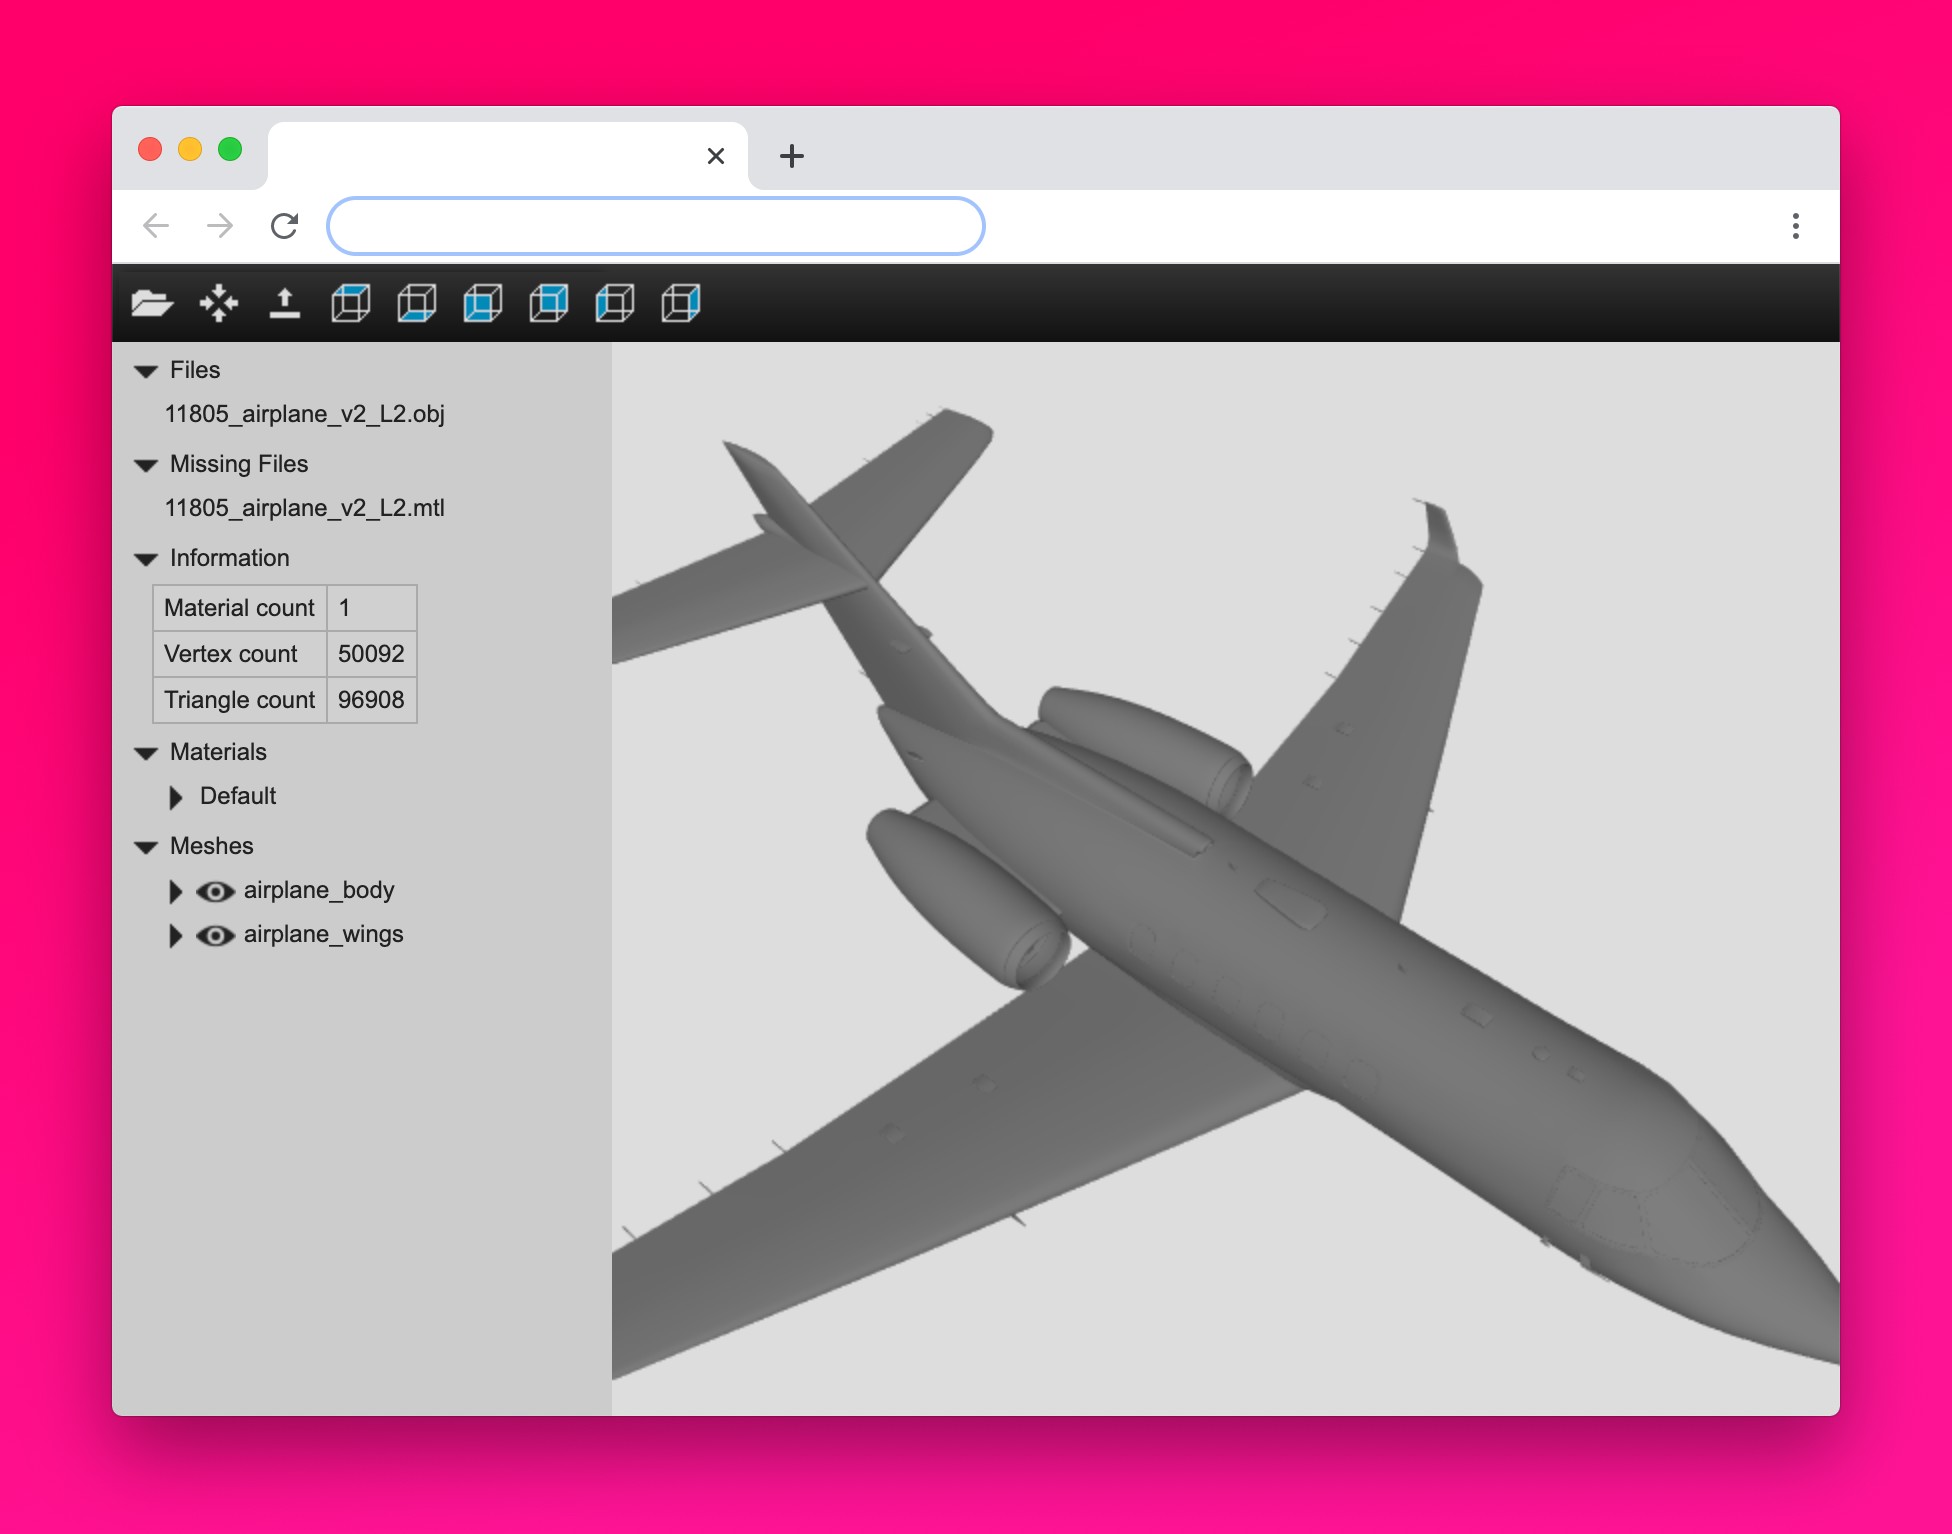Select the front view cube icon

click(483, 303)
